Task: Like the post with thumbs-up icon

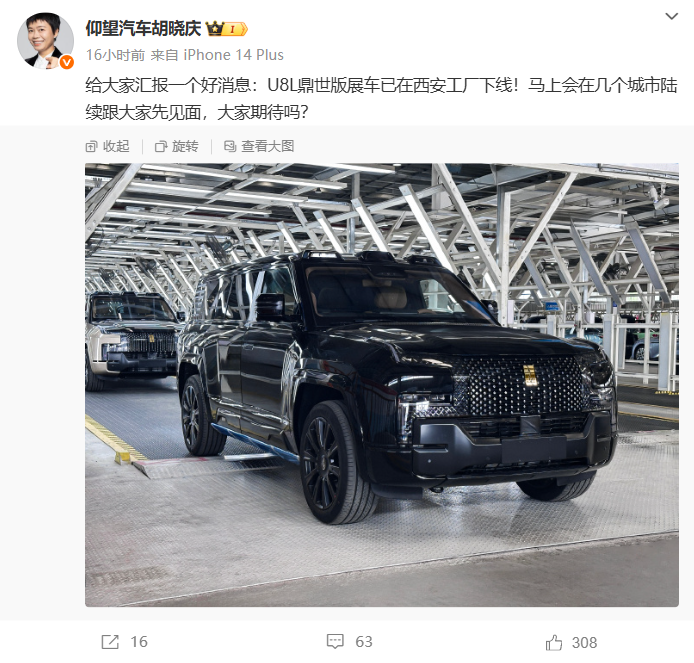Action: 554,642
